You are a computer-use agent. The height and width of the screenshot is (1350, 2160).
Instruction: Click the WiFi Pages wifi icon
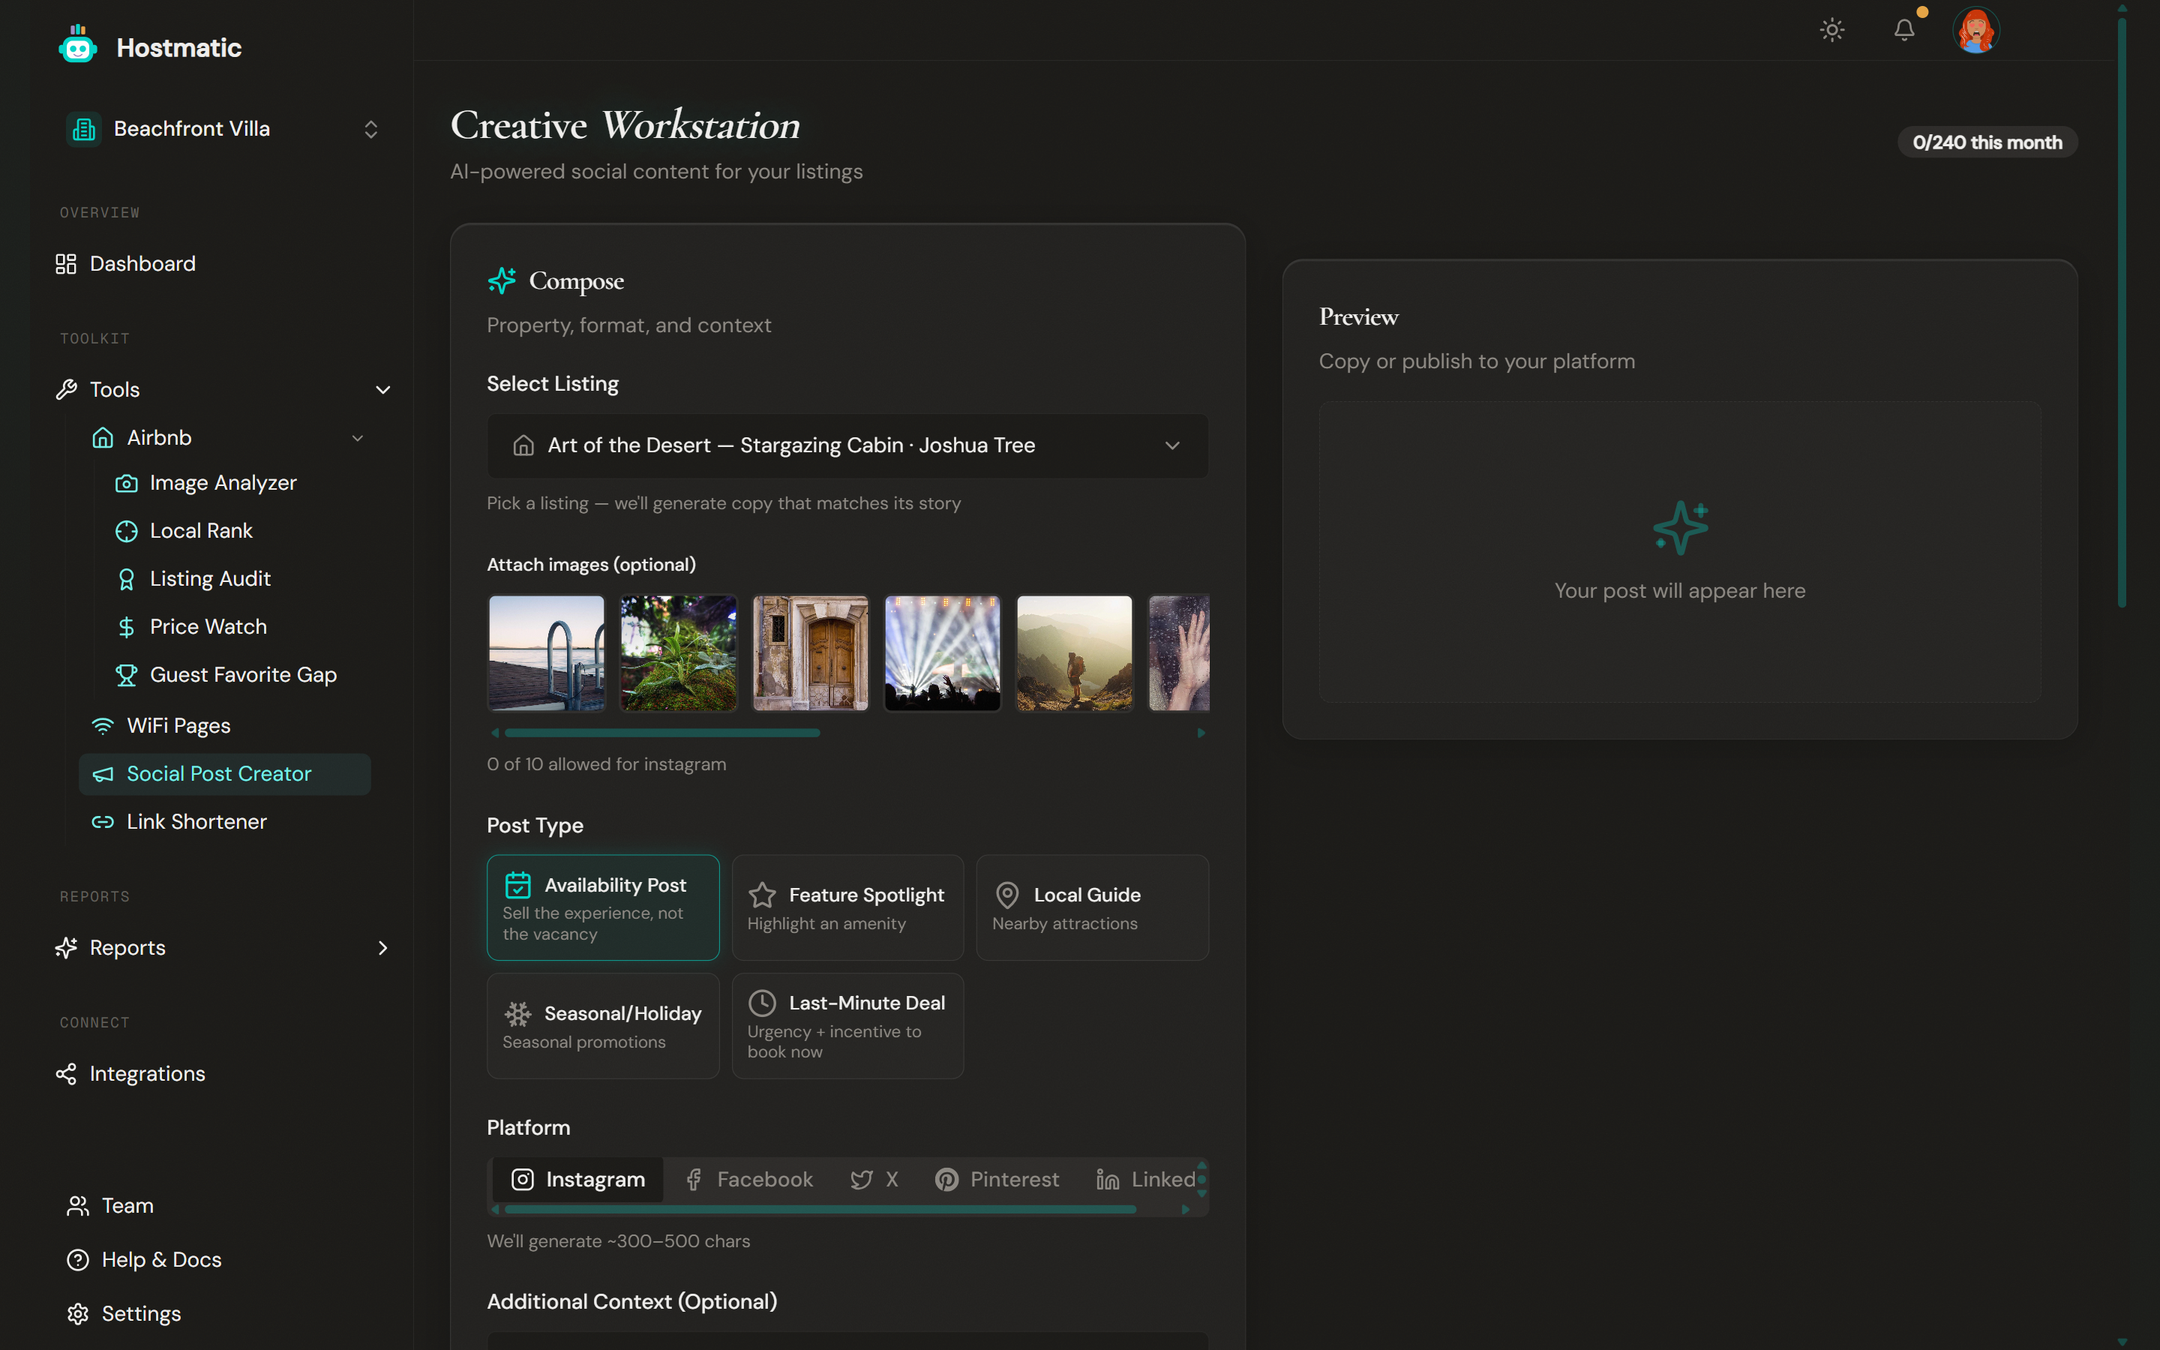(103, 726)
